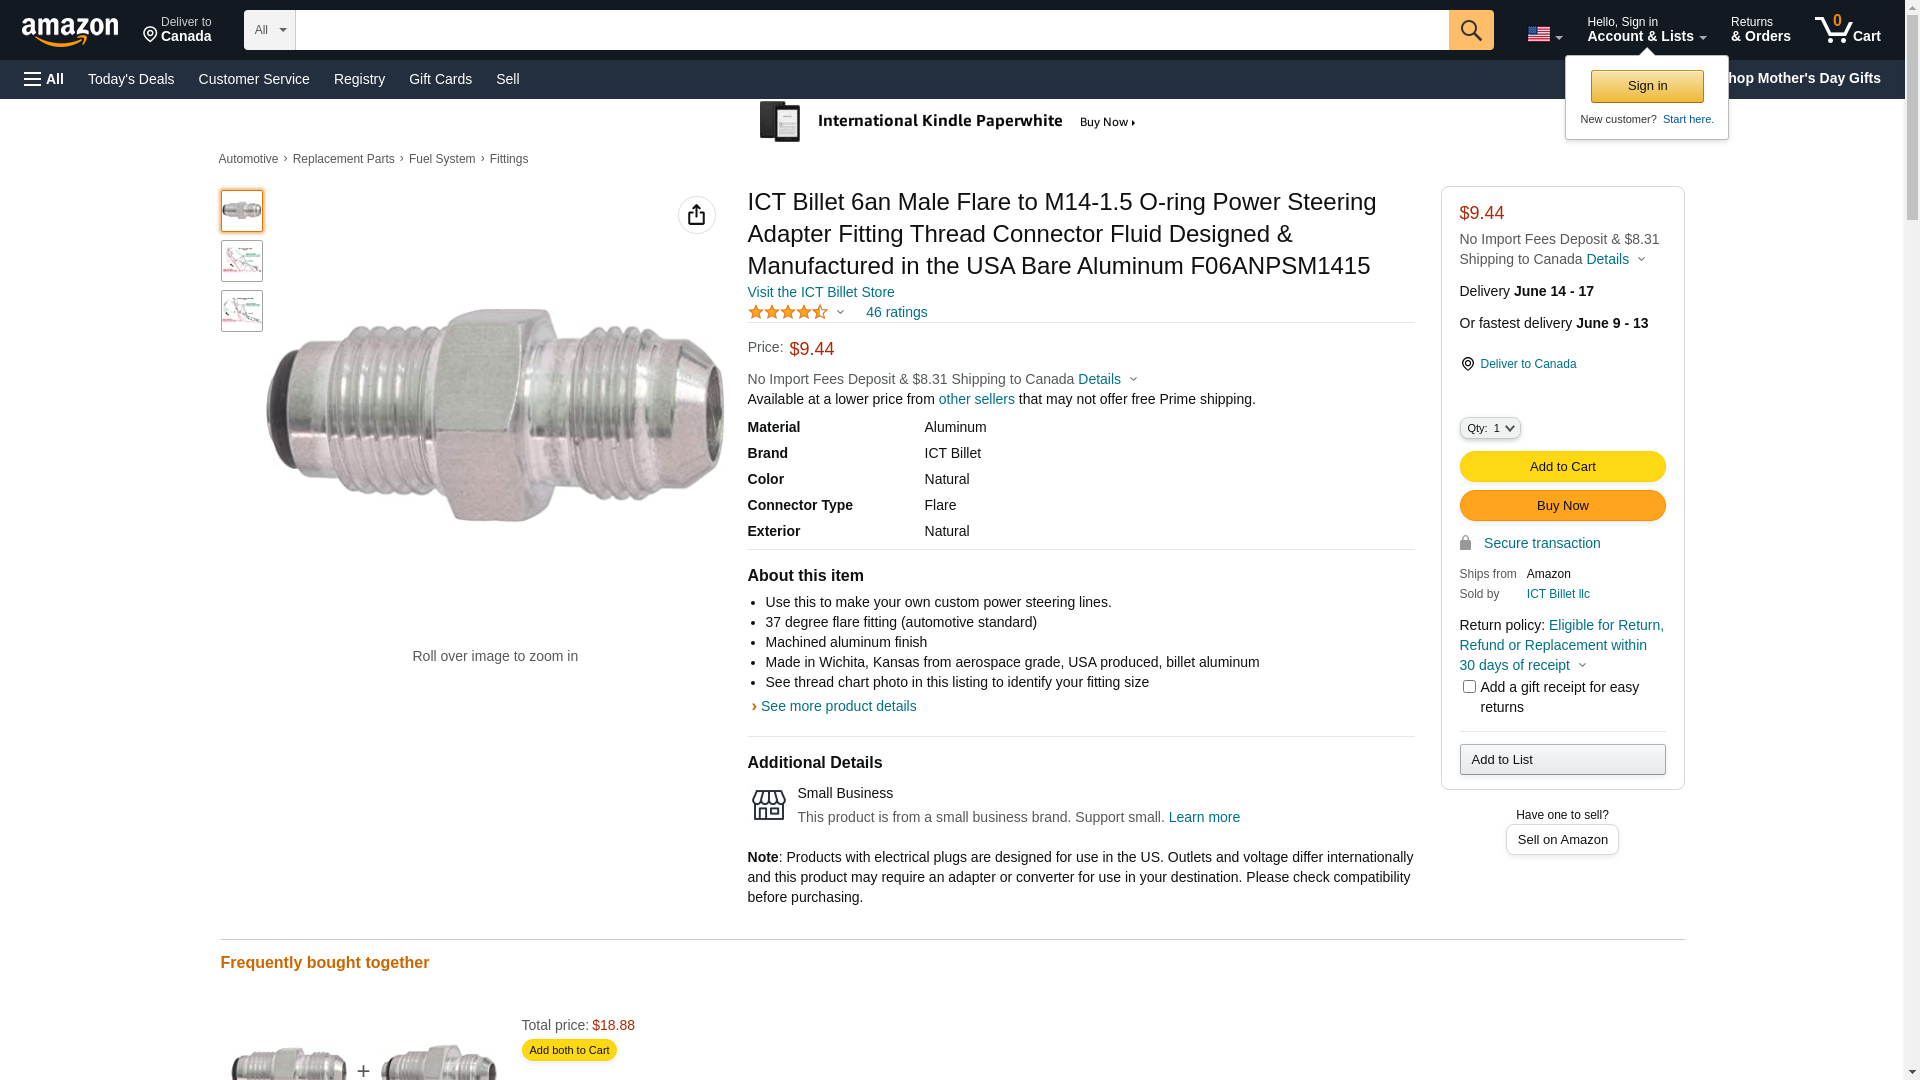The height and width of the screenshot is (1080, 1920).
Task: Click the share icon on product image
Action: click(696, 215)
